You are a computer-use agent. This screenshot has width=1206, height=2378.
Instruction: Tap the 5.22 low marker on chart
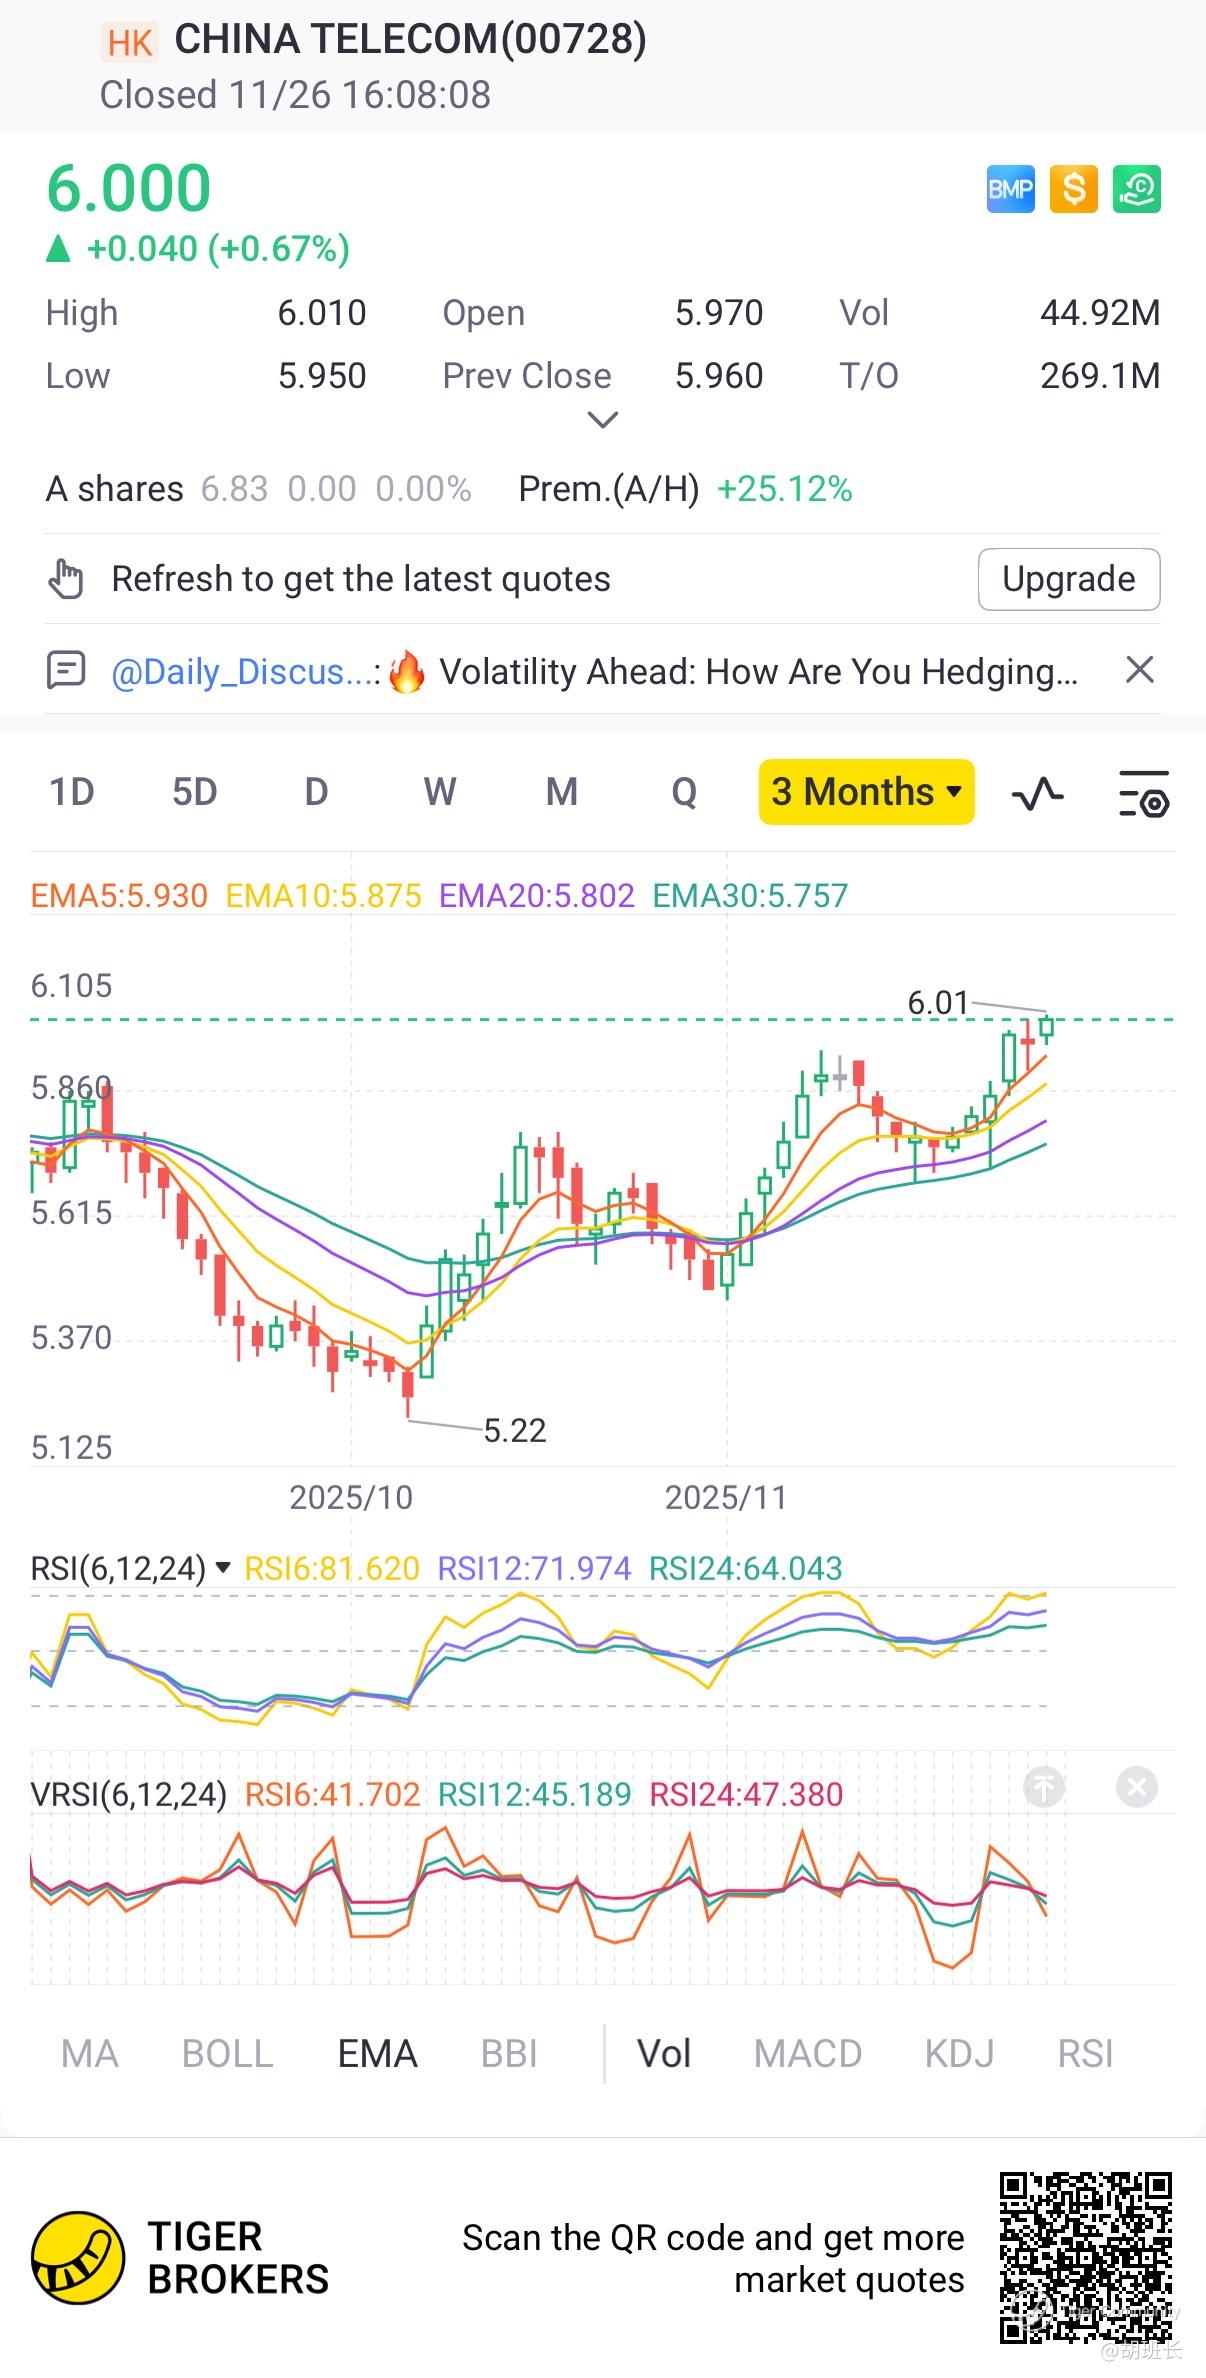pyautogui.click(x=515, y=1430)
